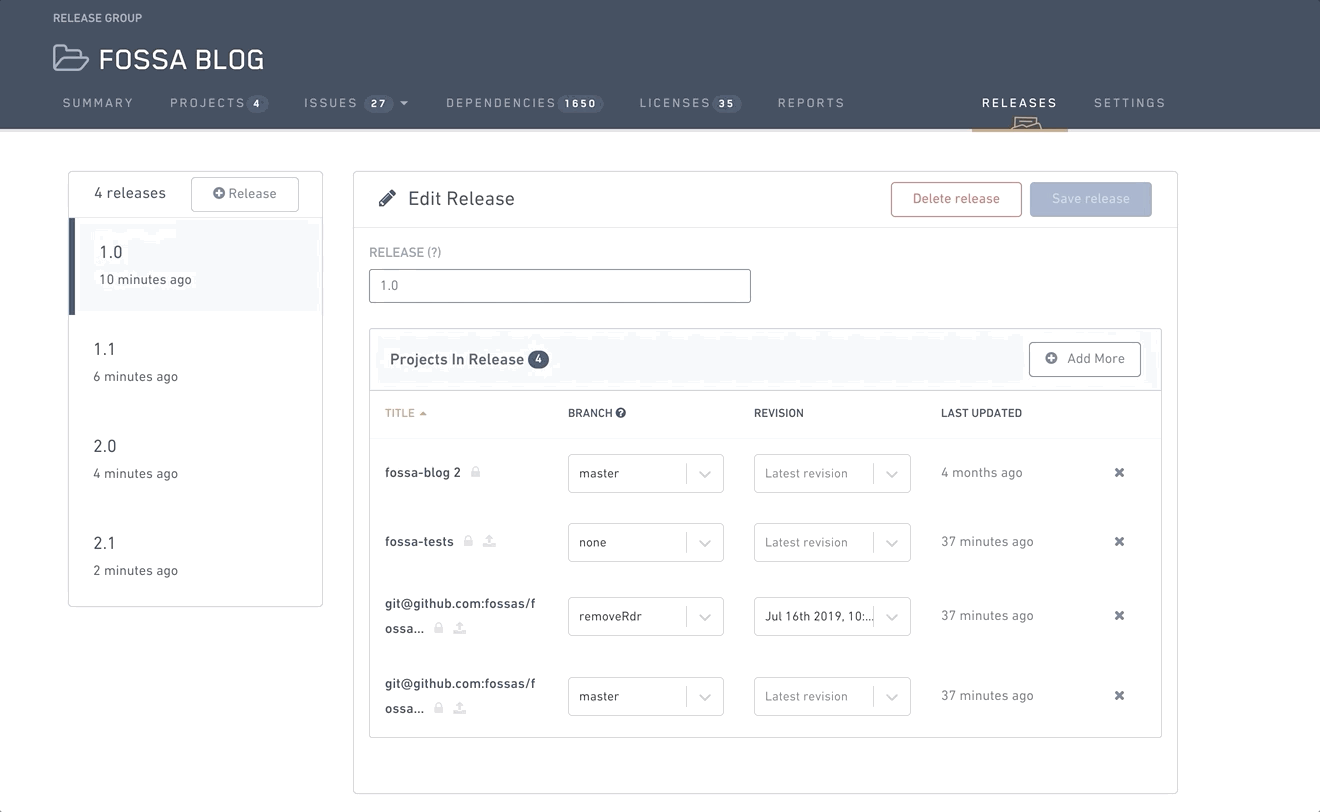Click the X icon for fossa-tests row

[1119, 542]
